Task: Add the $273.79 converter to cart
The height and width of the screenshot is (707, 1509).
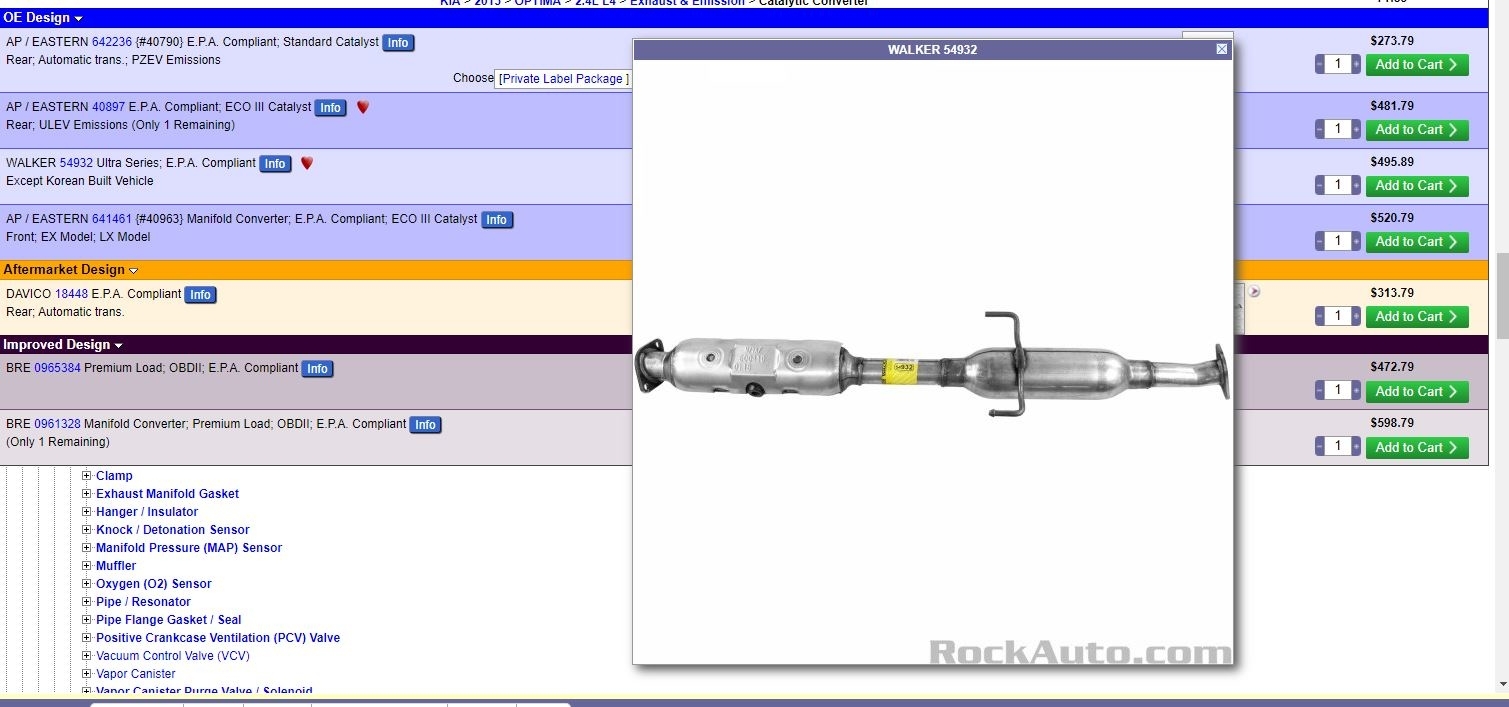Action: [x=1417, y=64]
